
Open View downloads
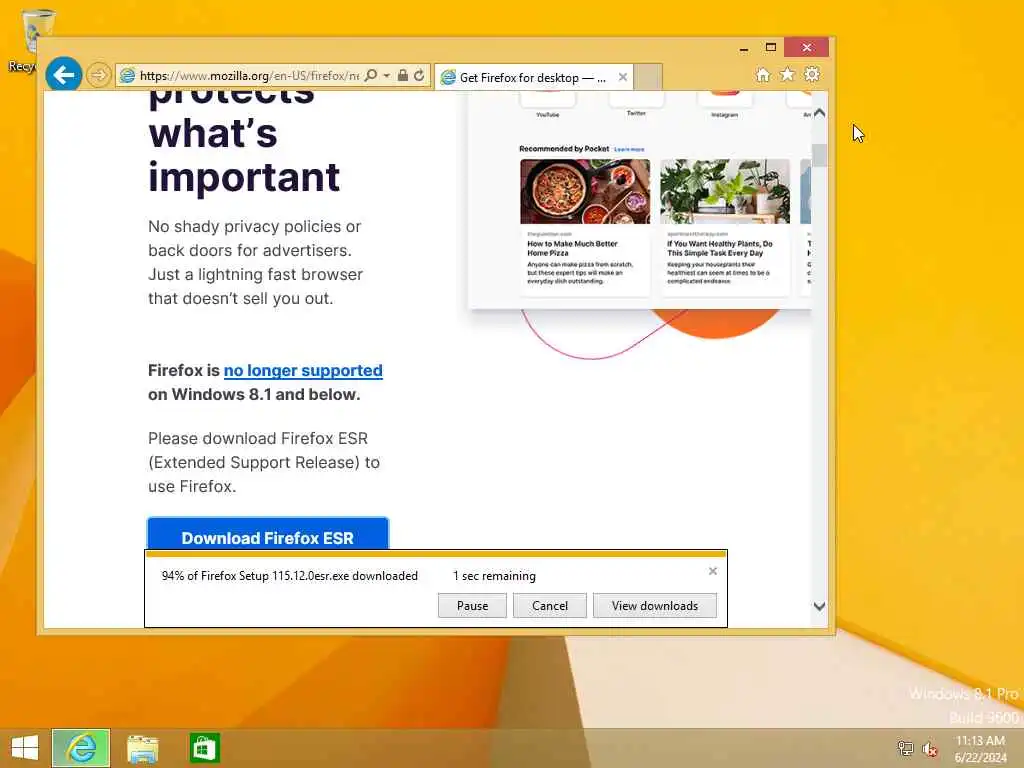point(654,605)
